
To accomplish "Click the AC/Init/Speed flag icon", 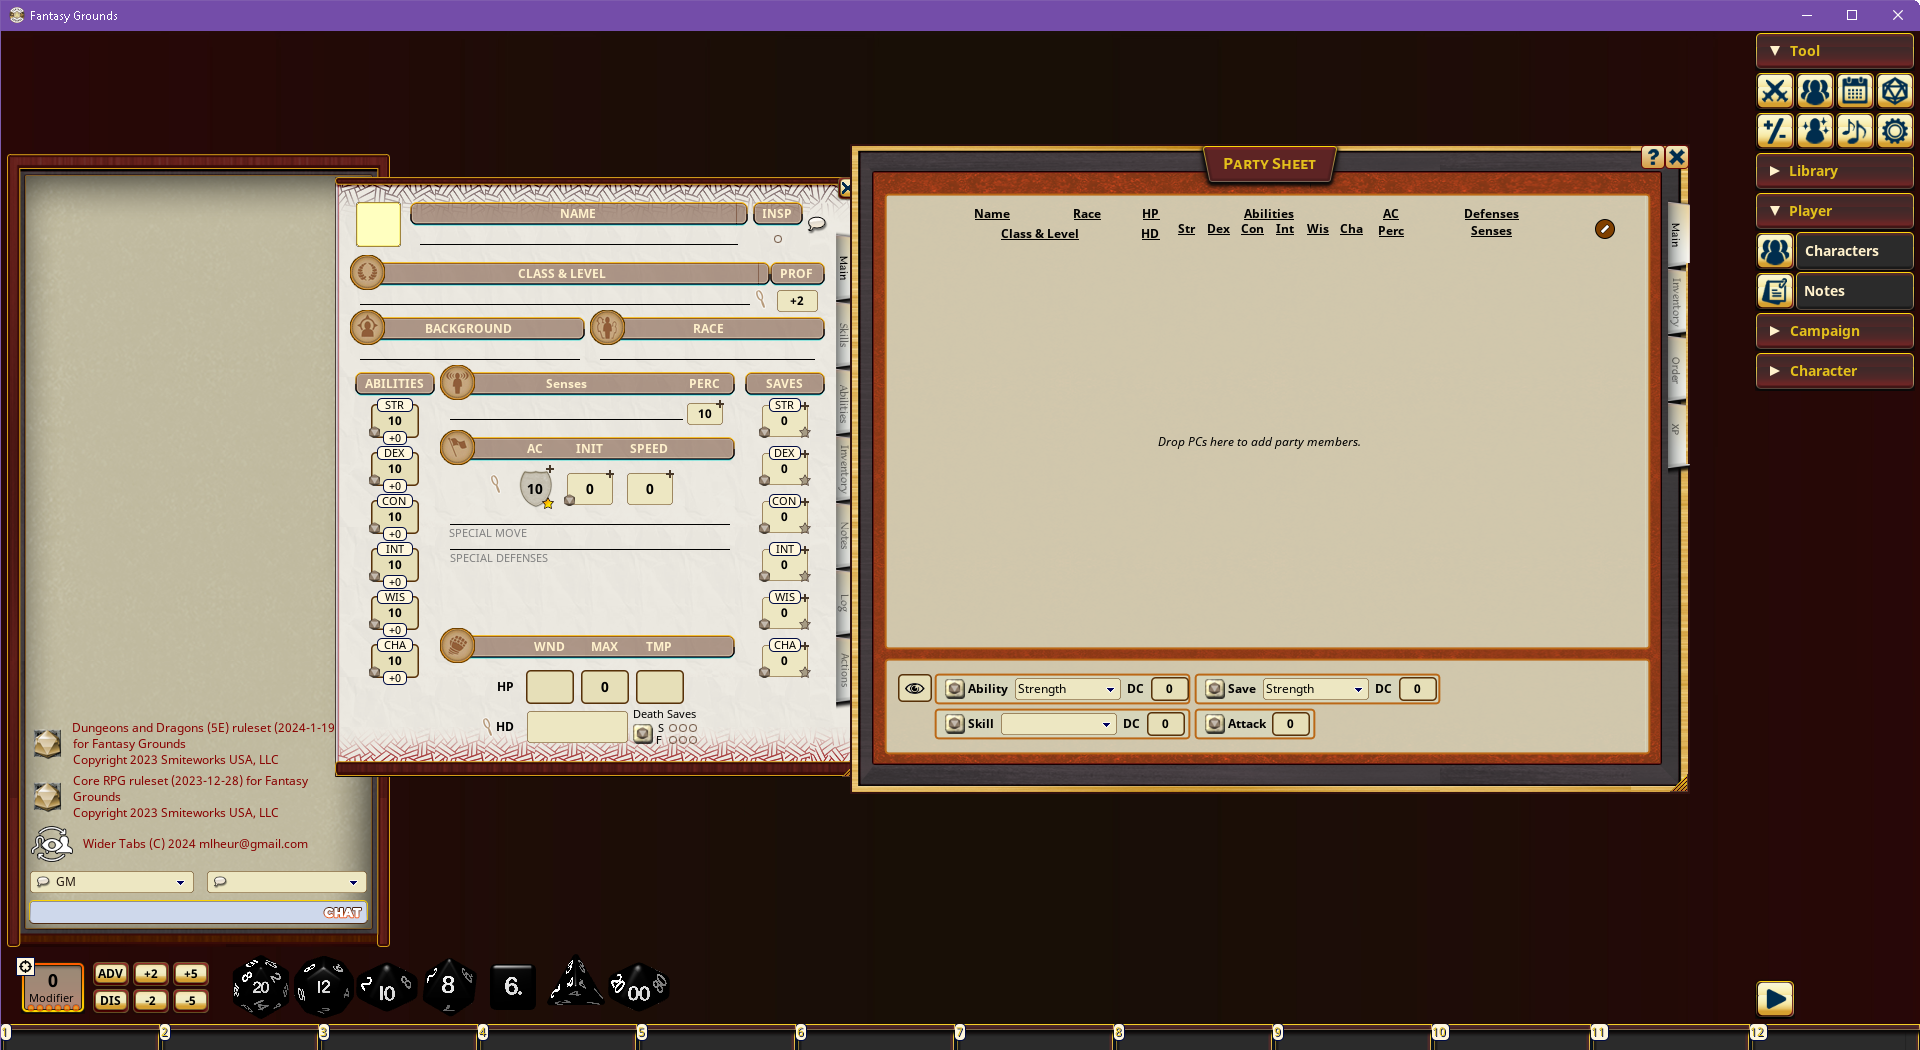I will (x=457, y=447).
